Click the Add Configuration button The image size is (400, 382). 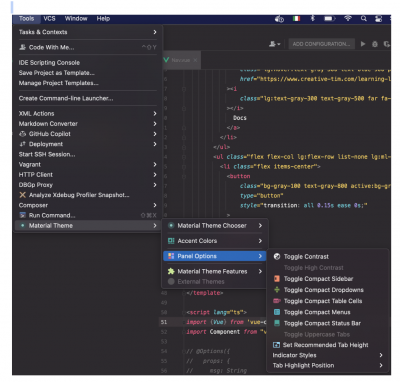tap(321, 44)
